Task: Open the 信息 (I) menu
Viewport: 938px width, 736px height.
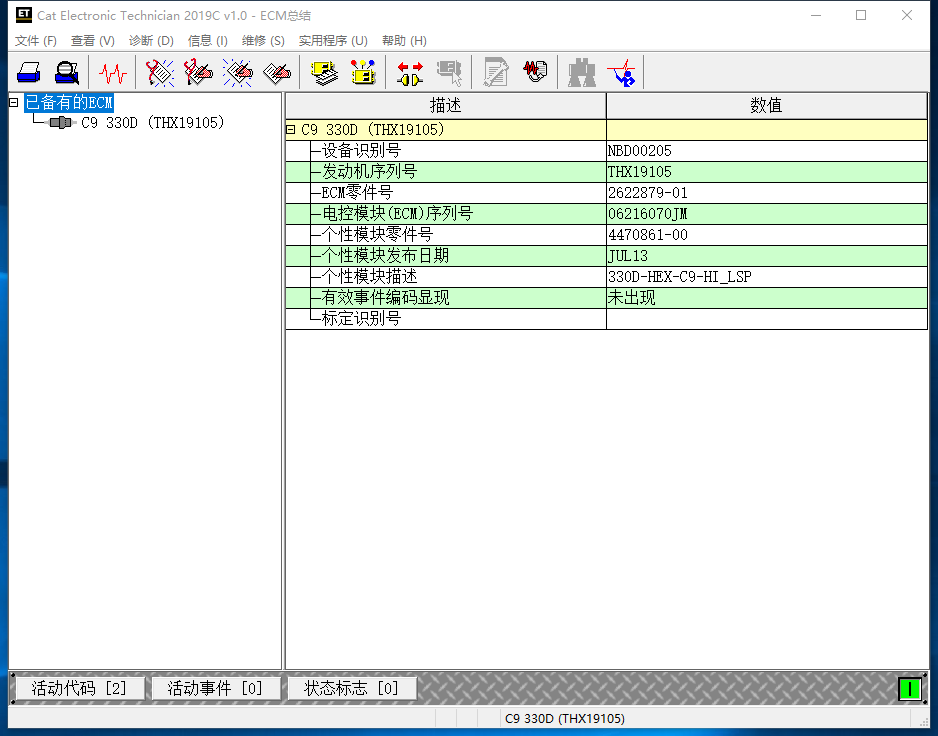Action: point(208,41)
